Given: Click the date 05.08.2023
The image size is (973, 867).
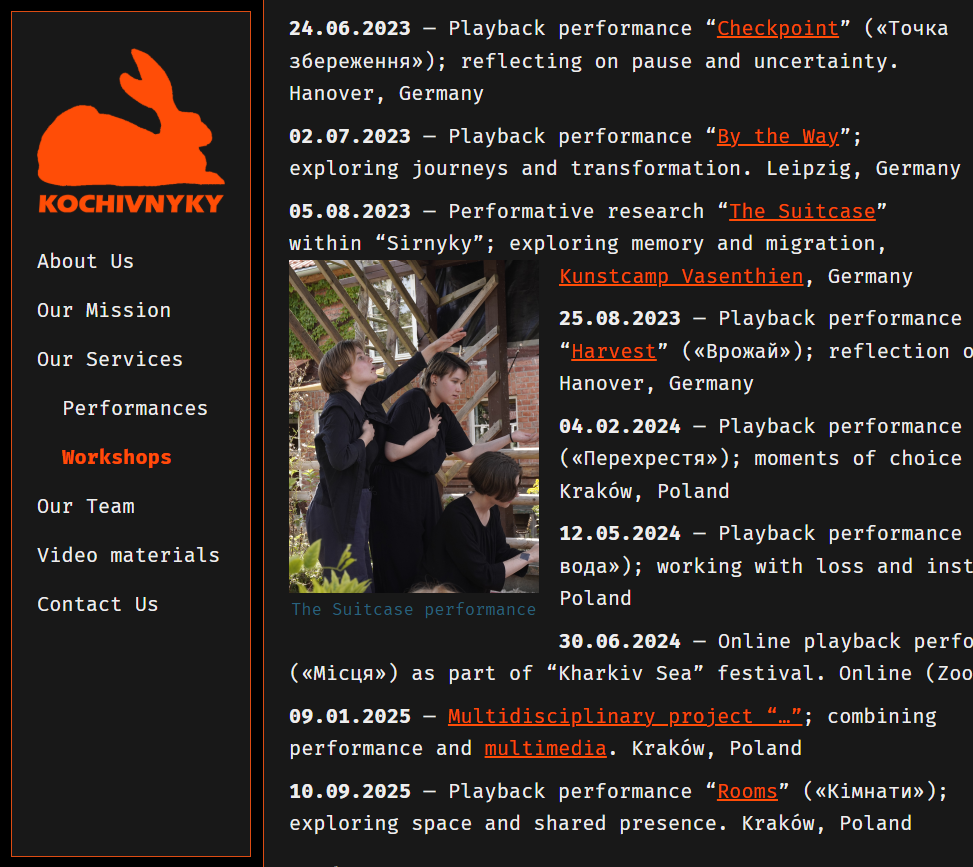Looking at the screenshot, I should [x=350, y=212].
